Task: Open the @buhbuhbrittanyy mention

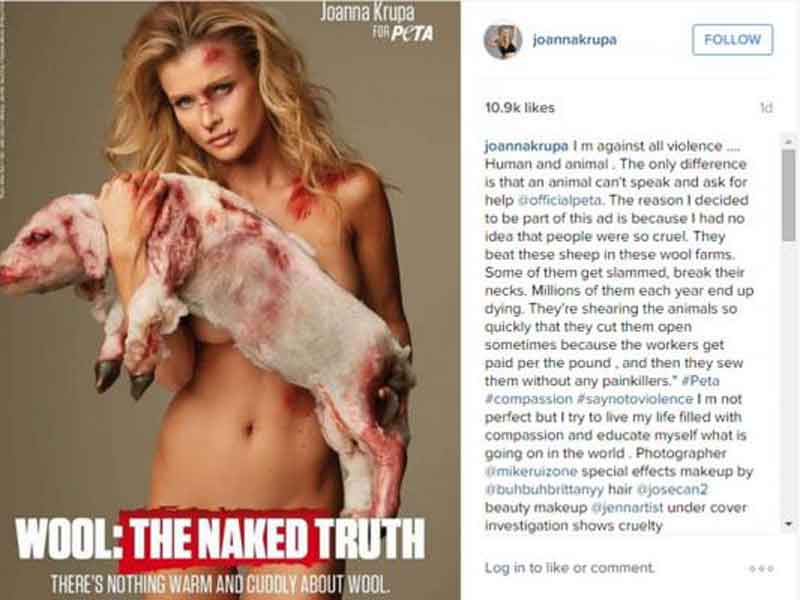Action: tap(544, 490)
